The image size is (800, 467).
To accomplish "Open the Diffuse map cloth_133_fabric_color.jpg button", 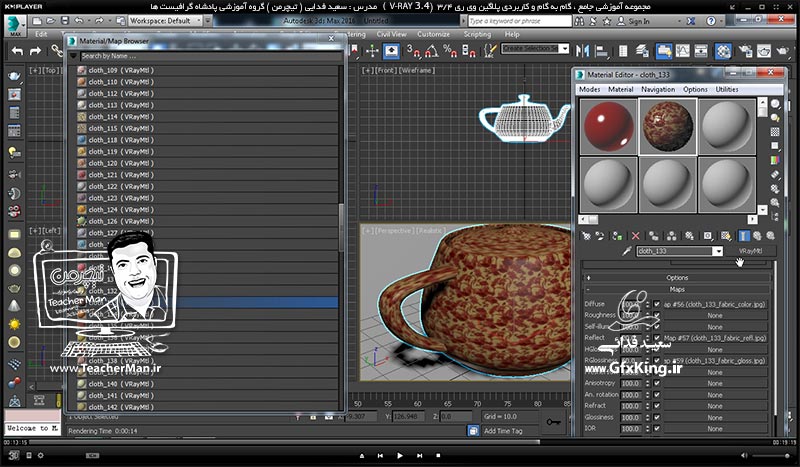I will coord(714,304).
